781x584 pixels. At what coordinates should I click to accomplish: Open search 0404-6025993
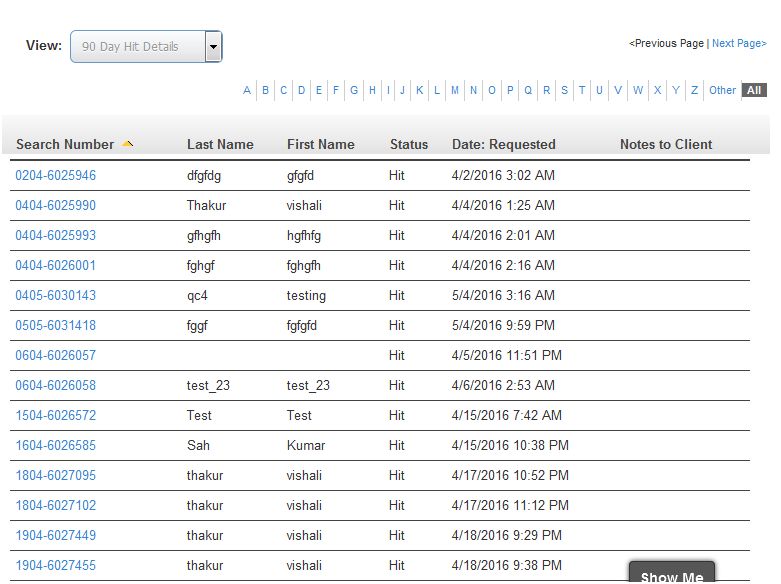click(x=55, y=235)
